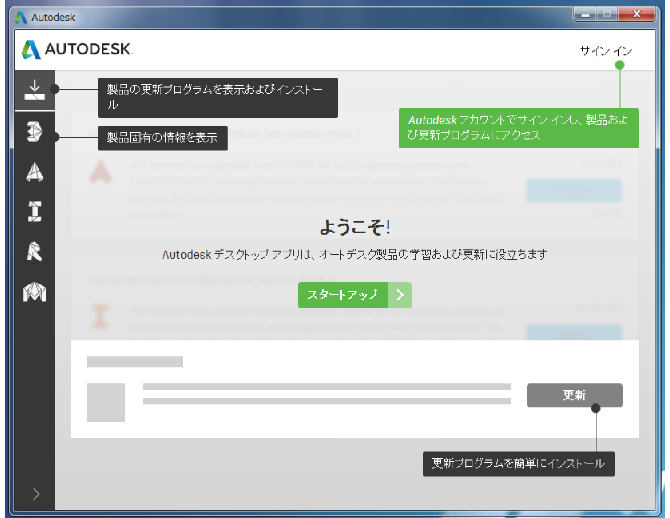
Task: Click the Autodesk title bar icon
Action: 21,18
